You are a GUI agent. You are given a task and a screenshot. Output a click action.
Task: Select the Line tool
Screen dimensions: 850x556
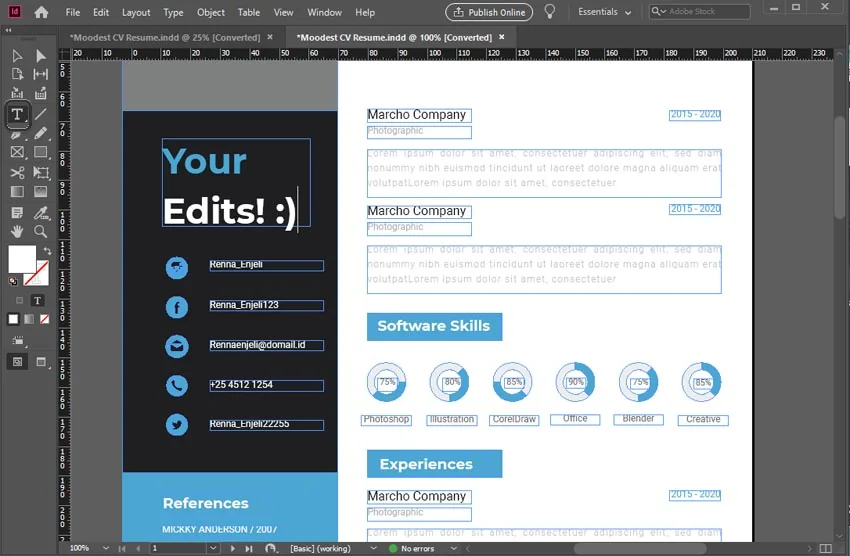pos(41,114)
